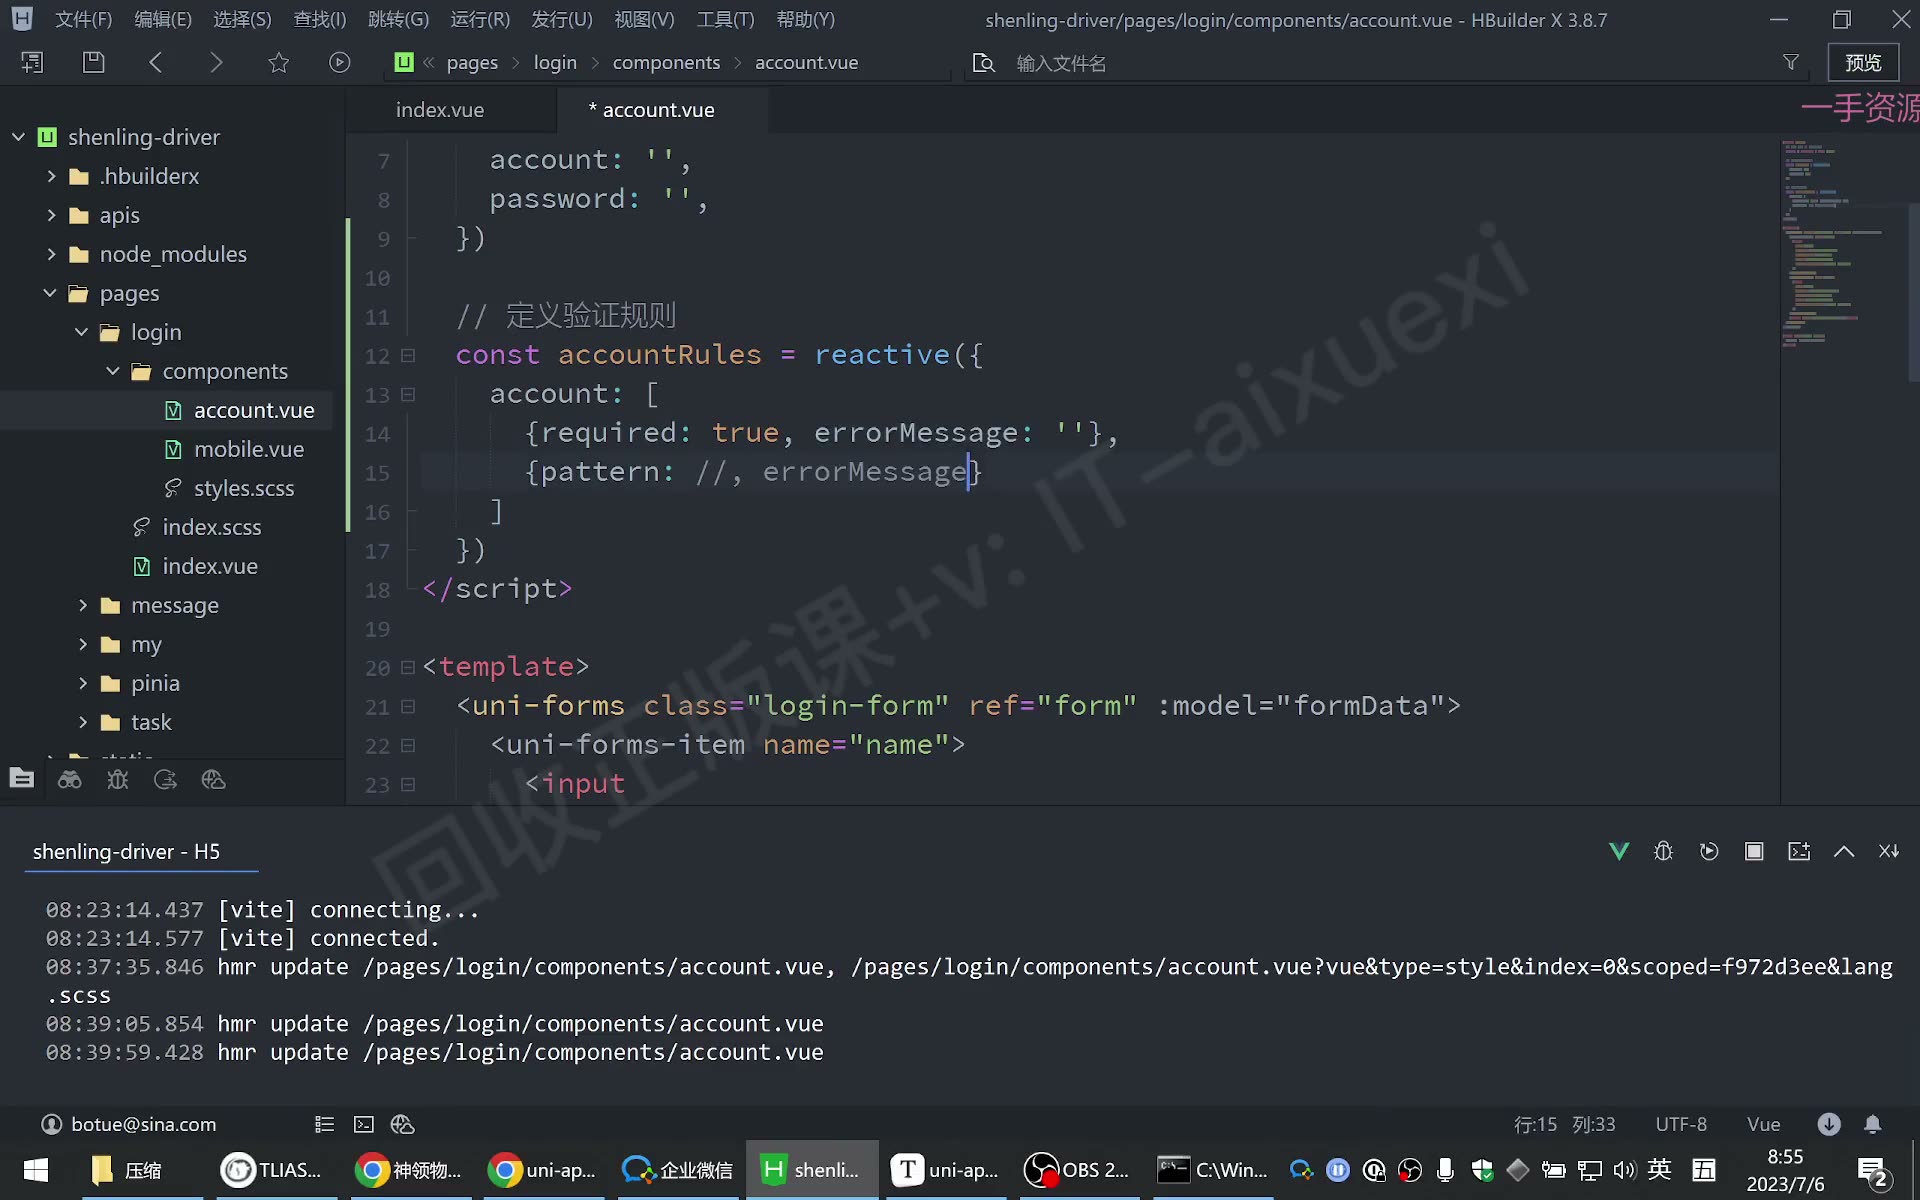Expand the apis folder
This screenshot has height=1200, width=1920.
(52, 215)
